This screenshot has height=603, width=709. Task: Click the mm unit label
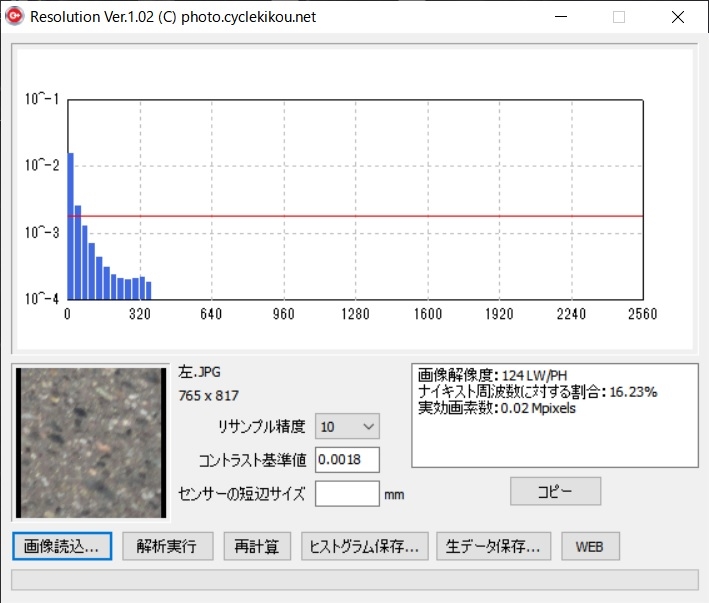[x=394, y=495]
